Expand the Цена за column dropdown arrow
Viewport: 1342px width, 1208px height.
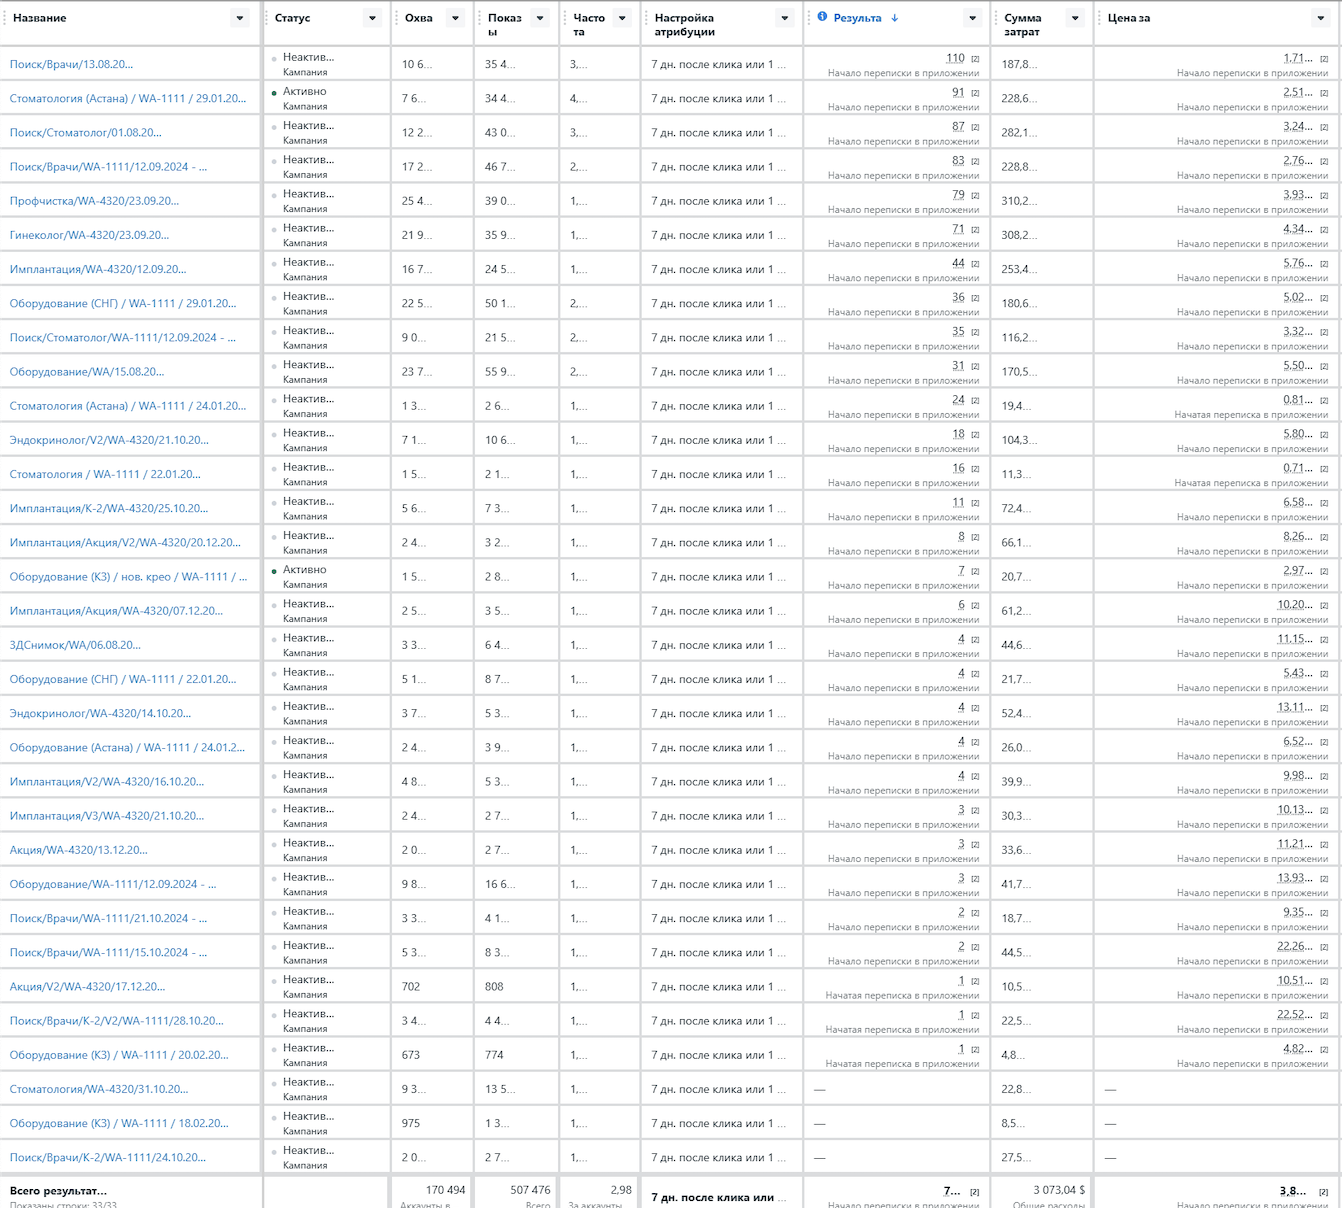click(1320, 18)
